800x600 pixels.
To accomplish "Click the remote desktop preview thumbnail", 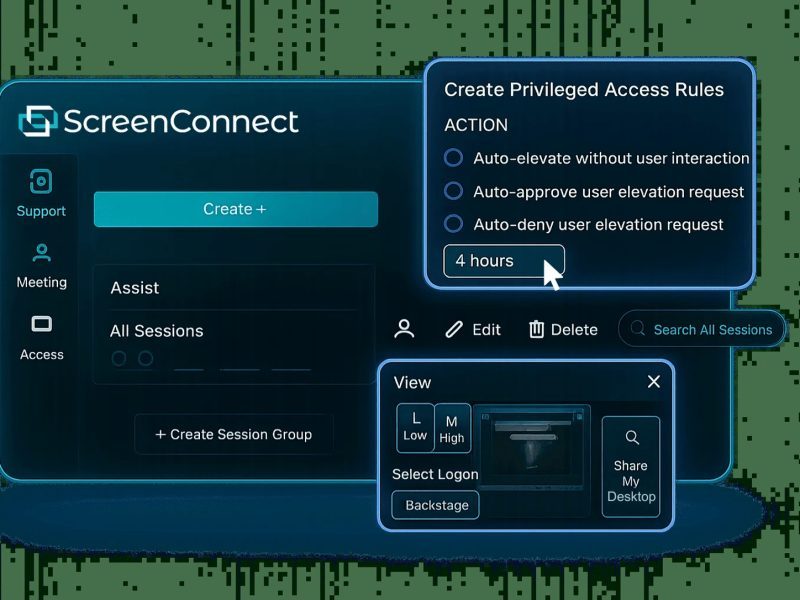I will point(531,446).
